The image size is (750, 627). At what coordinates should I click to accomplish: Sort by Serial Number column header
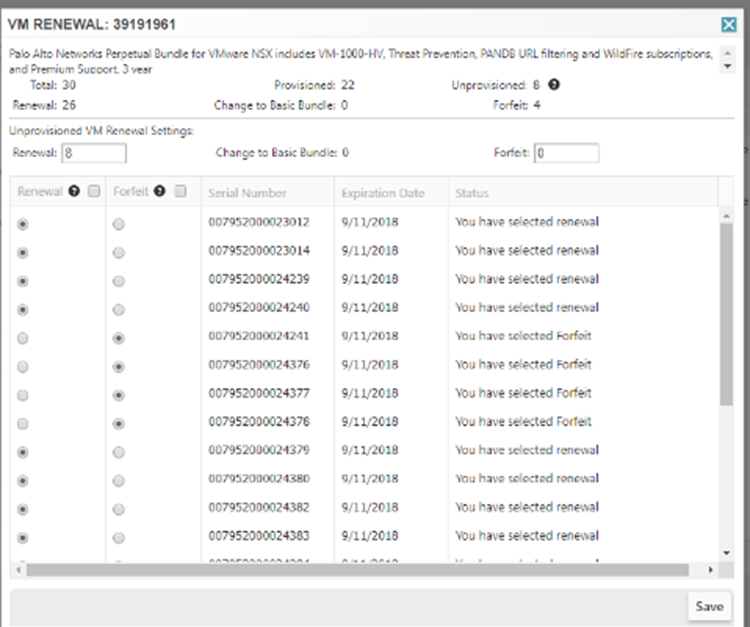click(247, 193)
